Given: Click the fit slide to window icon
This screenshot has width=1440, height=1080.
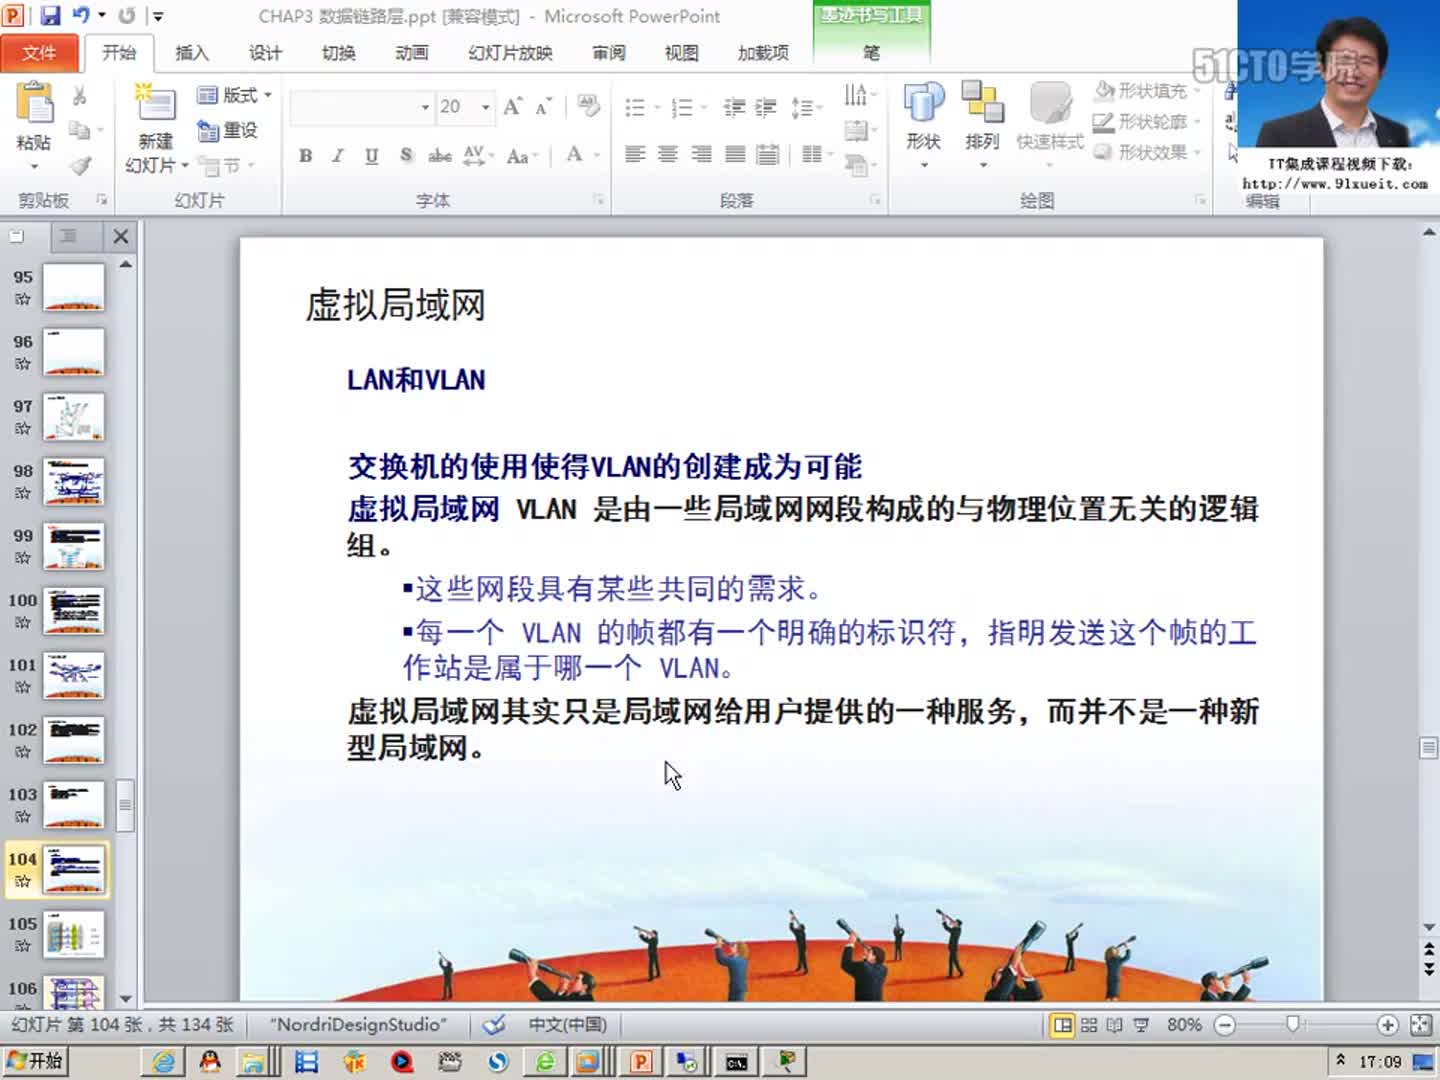Looking at the screenshot, I should coord(1420,1025).
